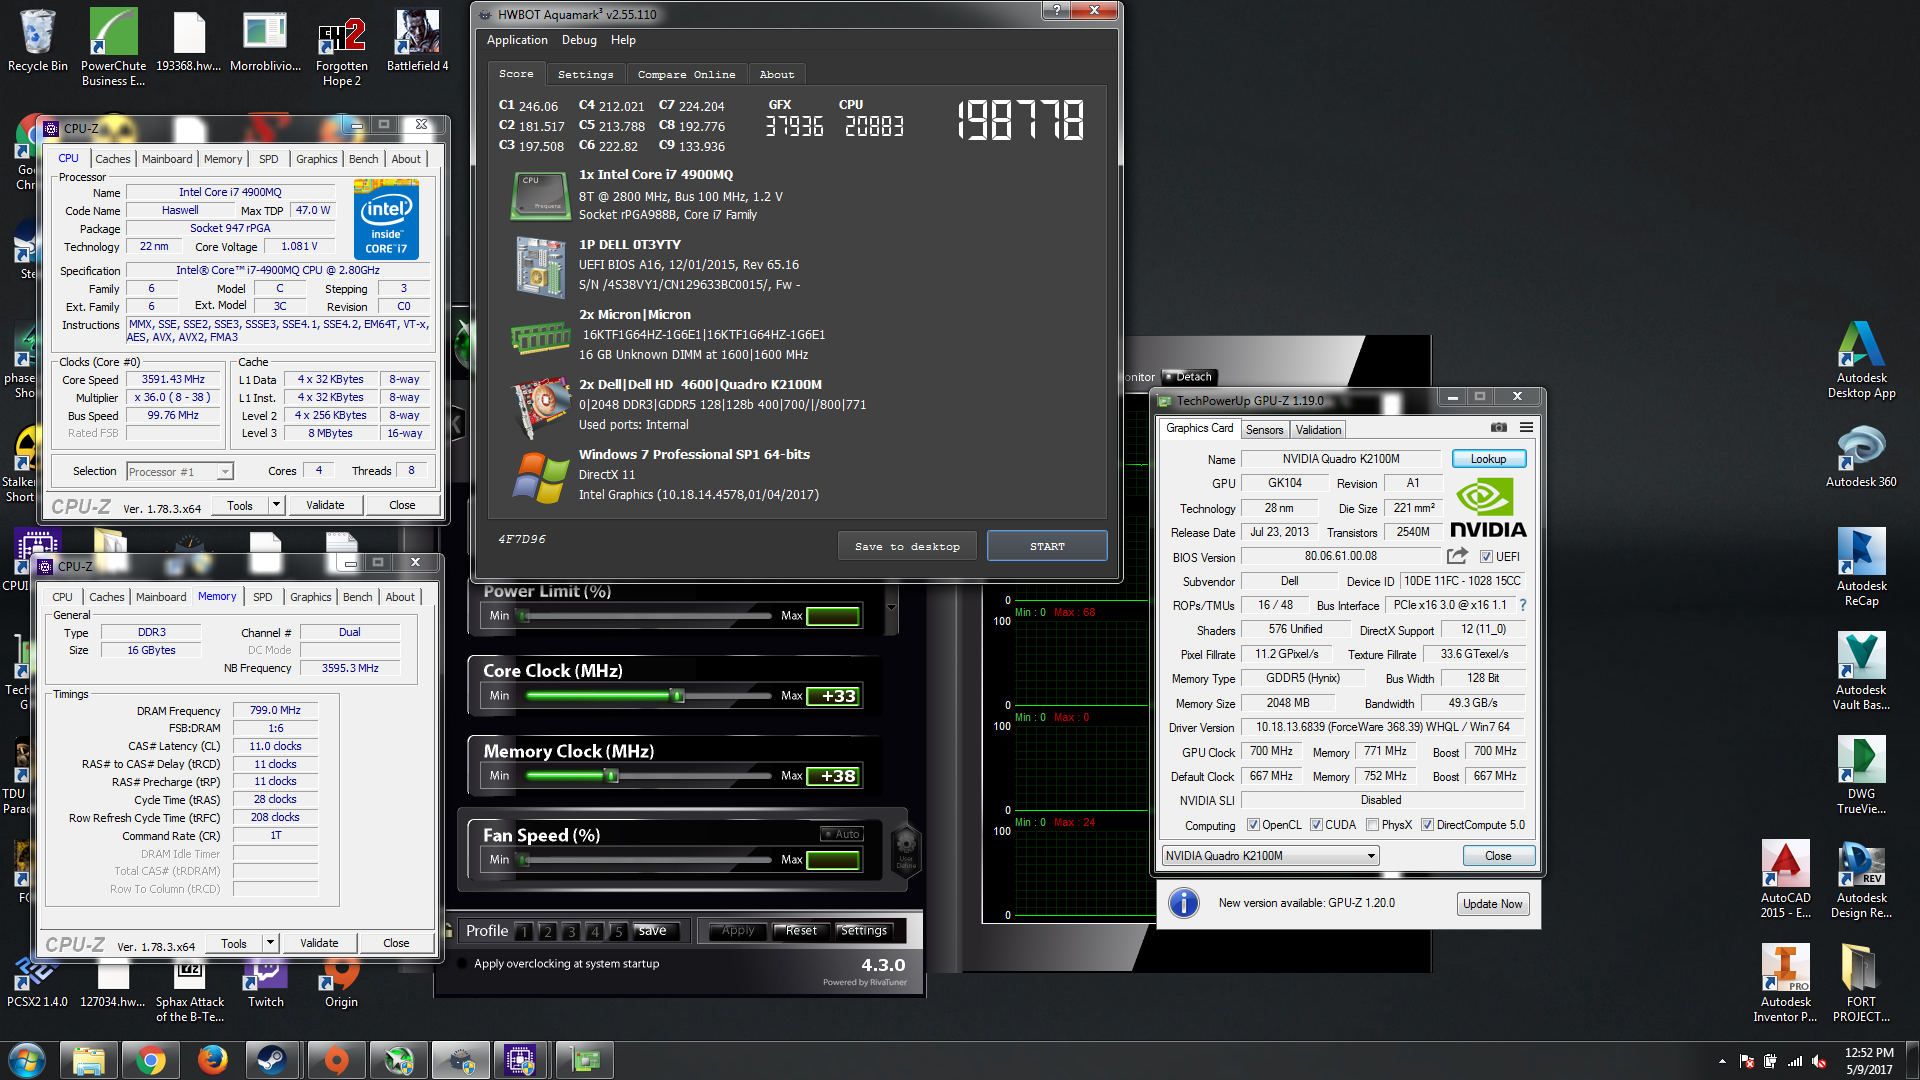Screen dimensions: 1920x1080
Task: Expand Tools dropdown arrow in lower CPU-Z Memory window
Action: point(271,943)
